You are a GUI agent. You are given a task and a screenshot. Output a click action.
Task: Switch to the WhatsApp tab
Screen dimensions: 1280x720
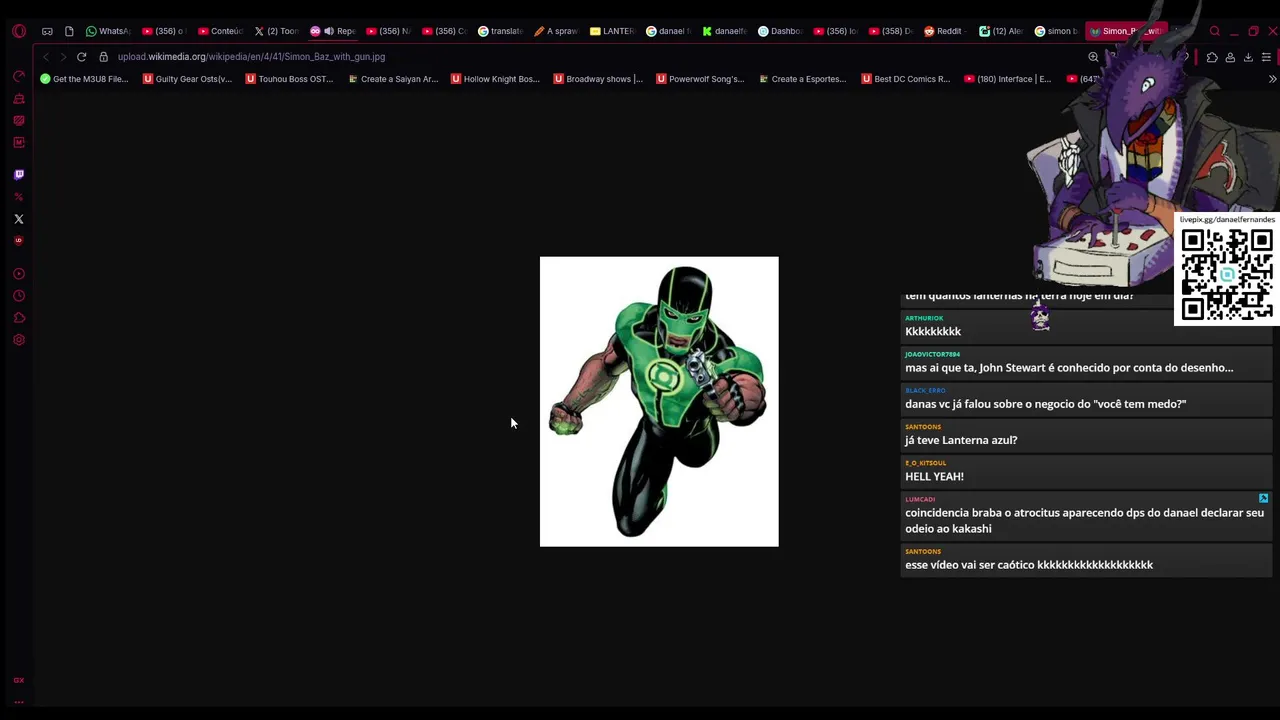108,31
